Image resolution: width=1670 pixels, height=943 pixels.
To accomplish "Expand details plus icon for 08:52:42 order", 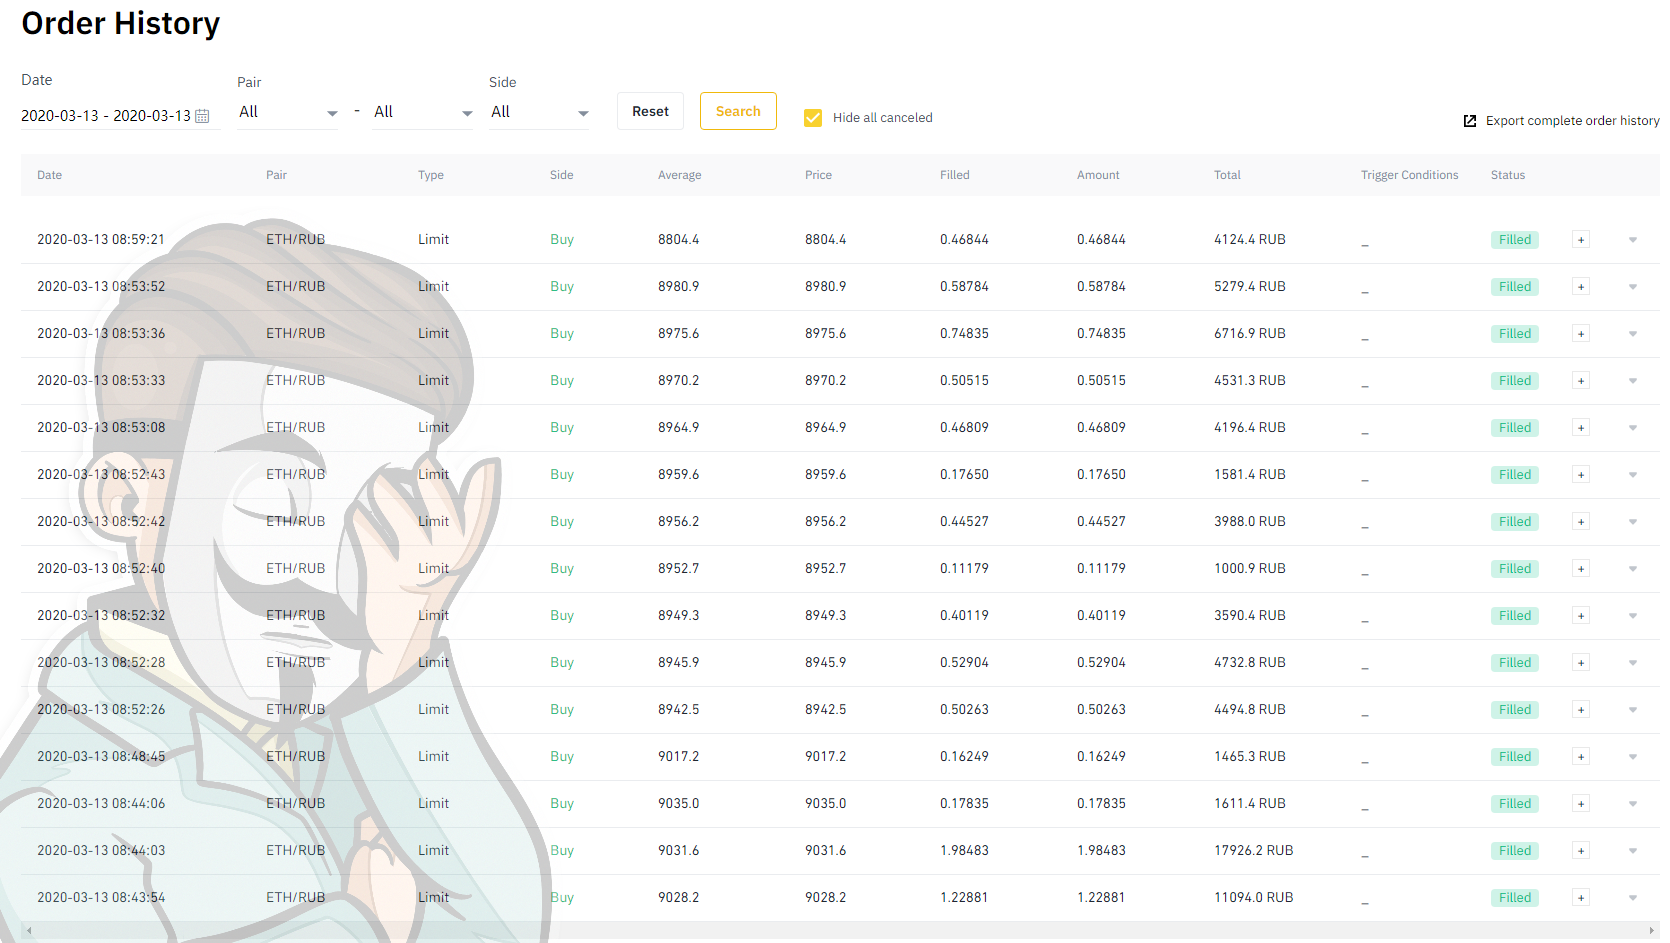I will (1581, 522).
